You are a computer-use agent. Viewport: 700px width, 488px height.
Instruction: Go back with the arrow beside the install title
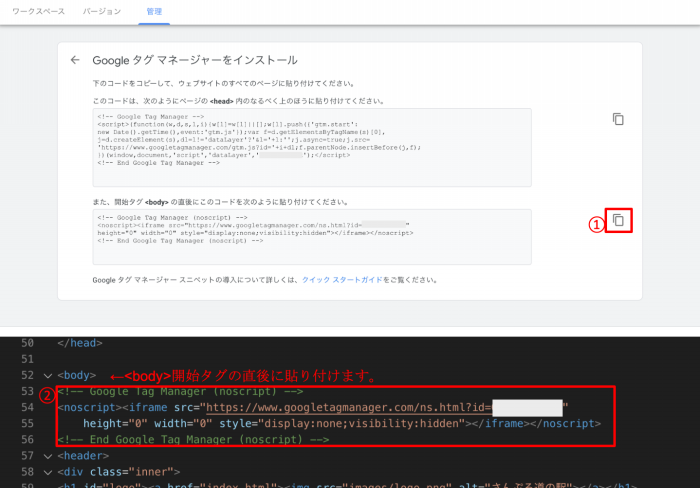[75, 60]
